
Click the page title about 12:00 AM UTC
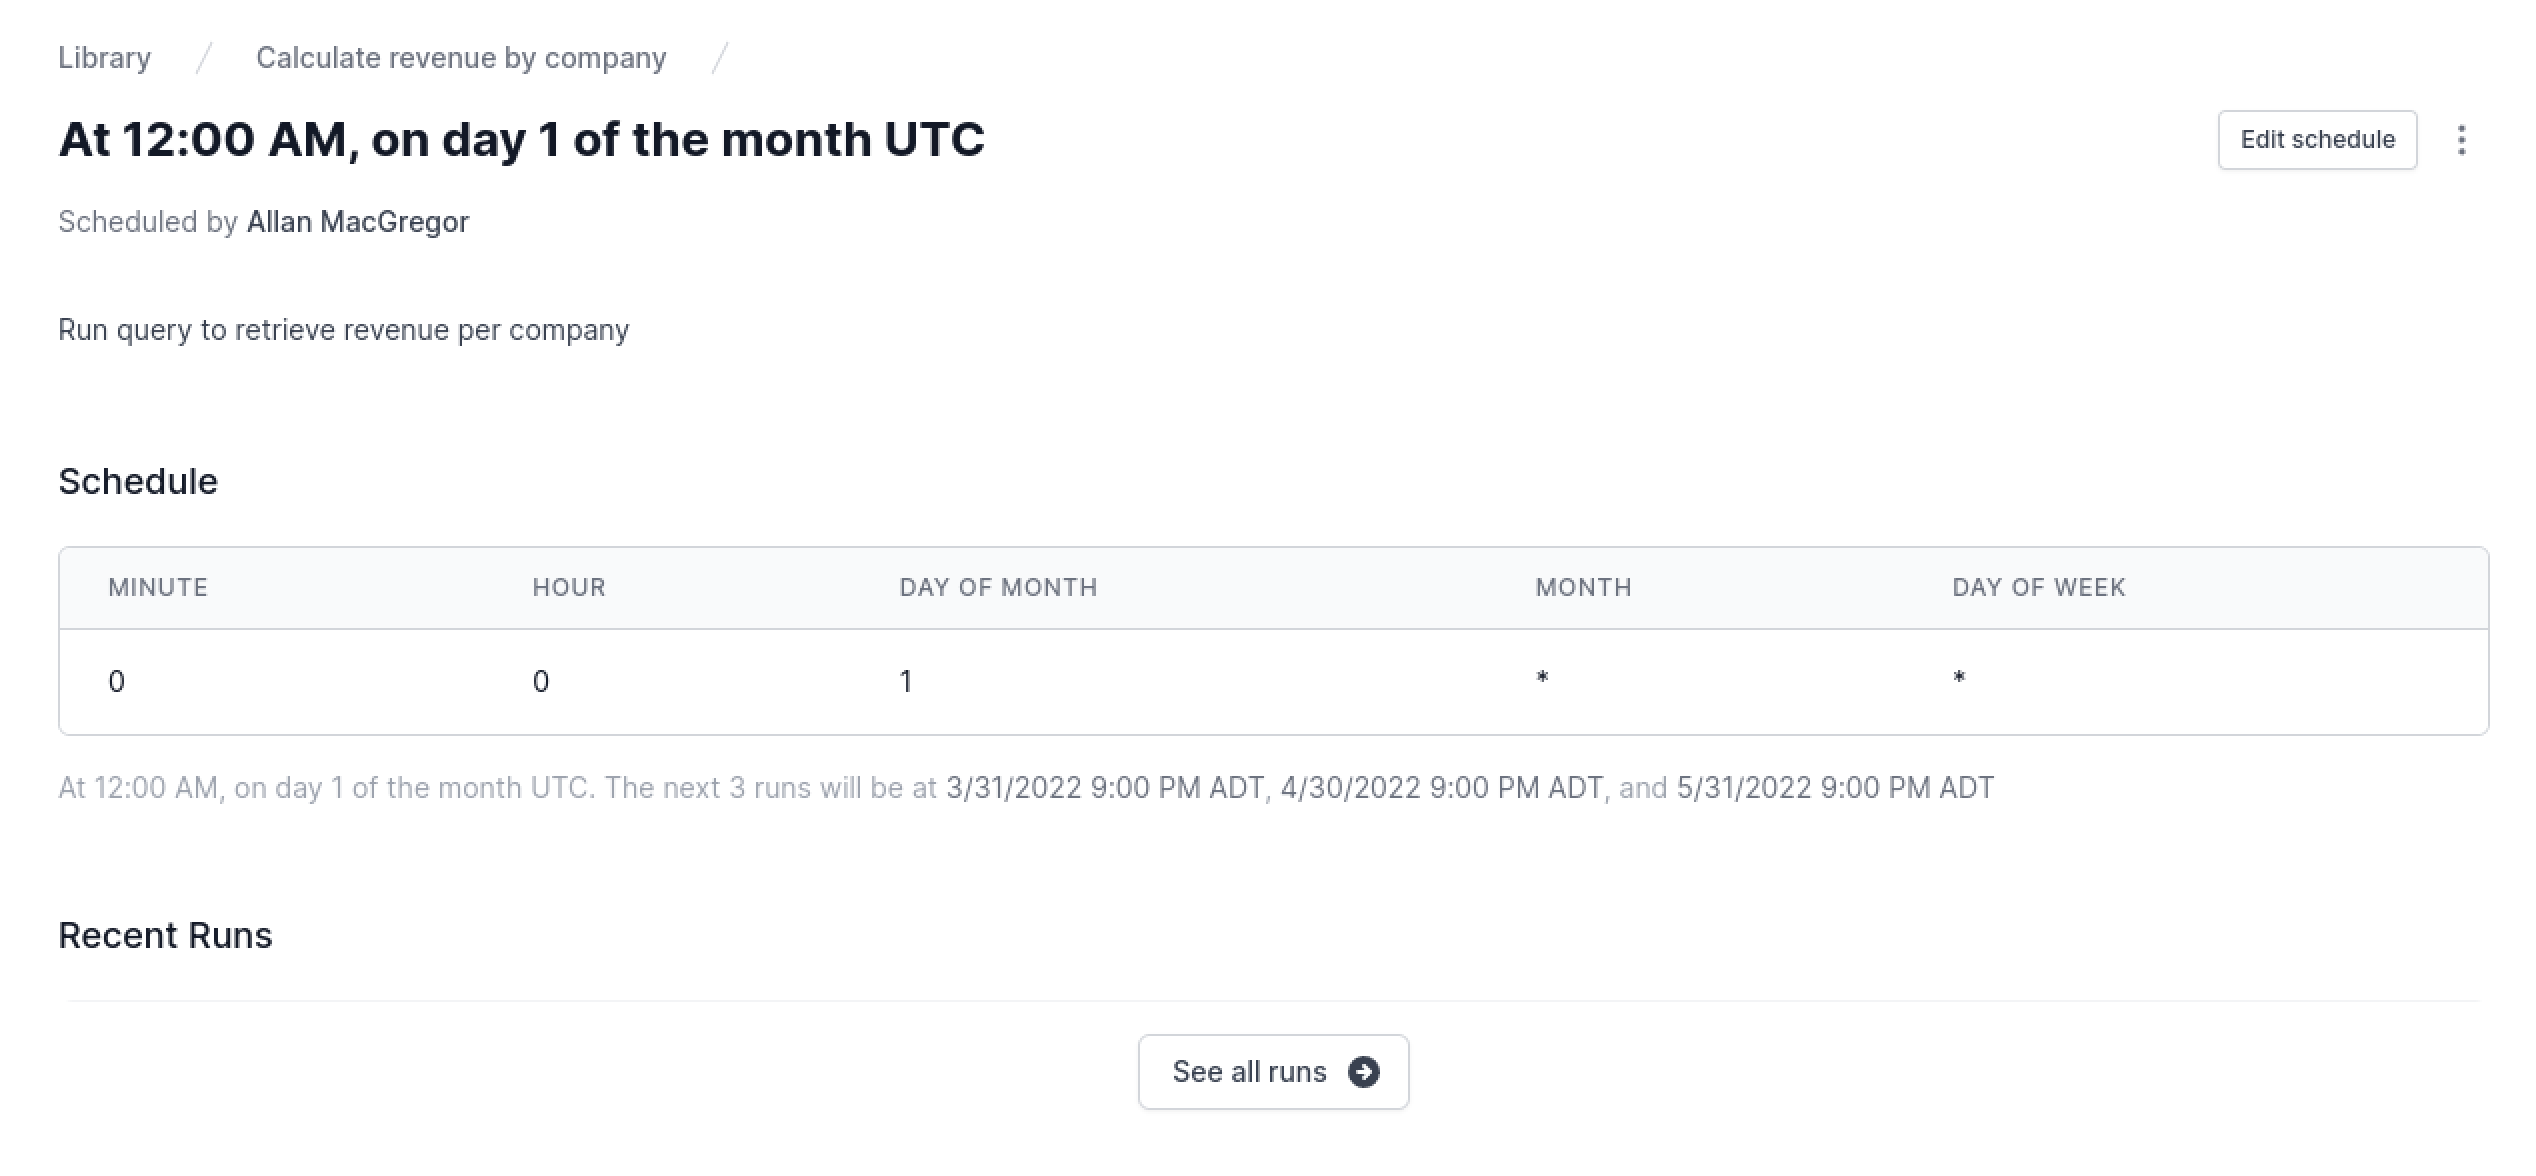click(x=522, y=140)
